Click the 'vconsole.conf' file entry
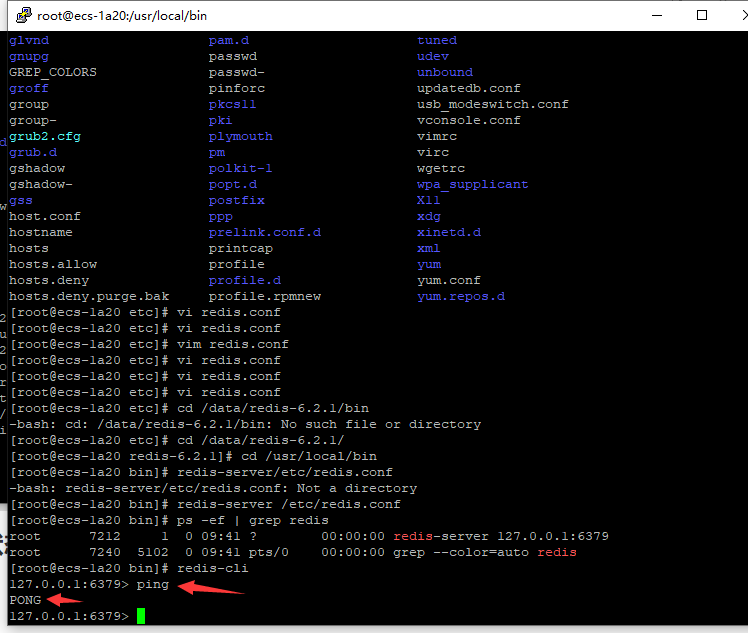The height and width of the screenshot is (633, 748). click(x=469, y=121)
